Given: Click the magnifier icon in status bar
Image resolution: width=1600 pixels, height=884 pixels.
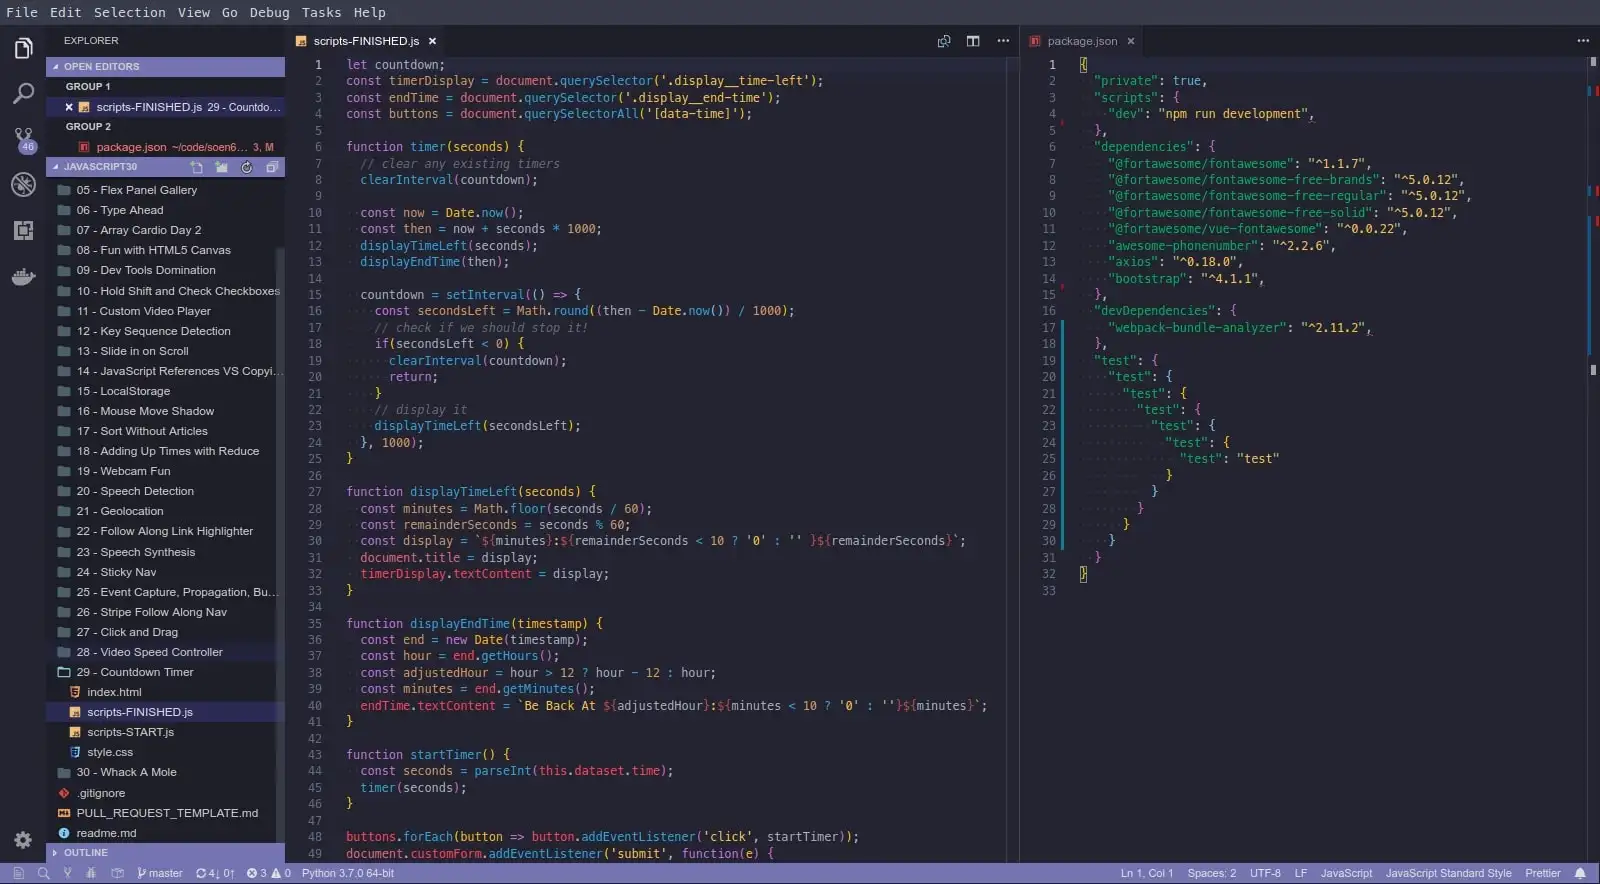Looking at the screenshot, I should (x=43, y=873).
